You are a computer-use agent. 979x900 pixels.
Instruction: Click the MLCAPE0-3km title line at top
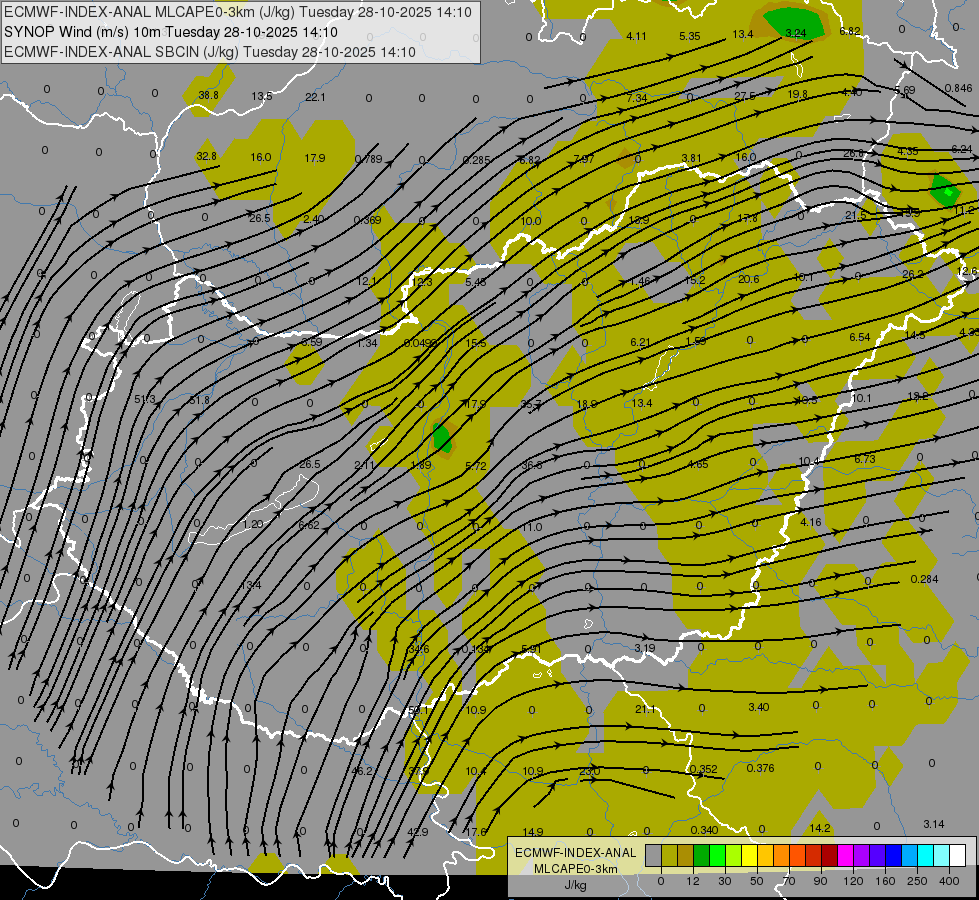pos(237,12)
